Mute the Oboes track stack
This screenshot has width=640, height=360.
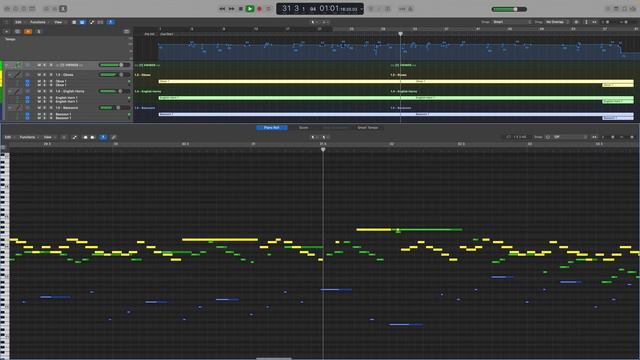39,75
